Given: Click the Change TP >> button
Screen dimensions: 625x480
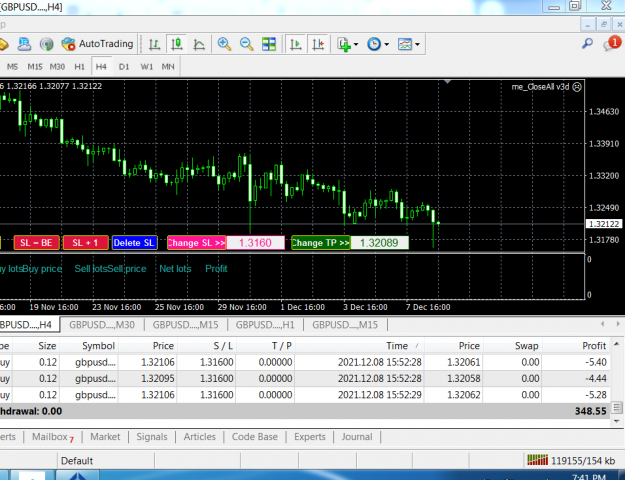Looking at the screenshot, I should pyautogui.click(x=320, y=243).
